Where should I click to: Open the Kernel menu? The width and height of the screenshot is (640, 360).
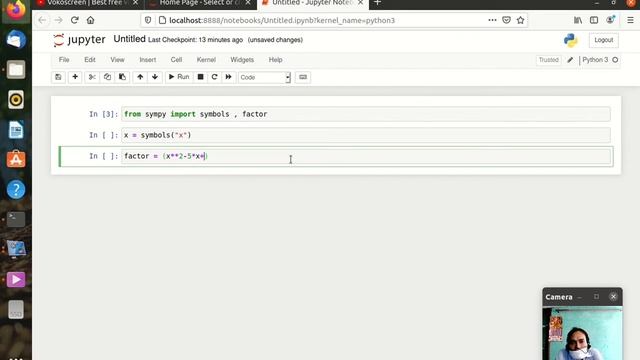coord(206,60)
